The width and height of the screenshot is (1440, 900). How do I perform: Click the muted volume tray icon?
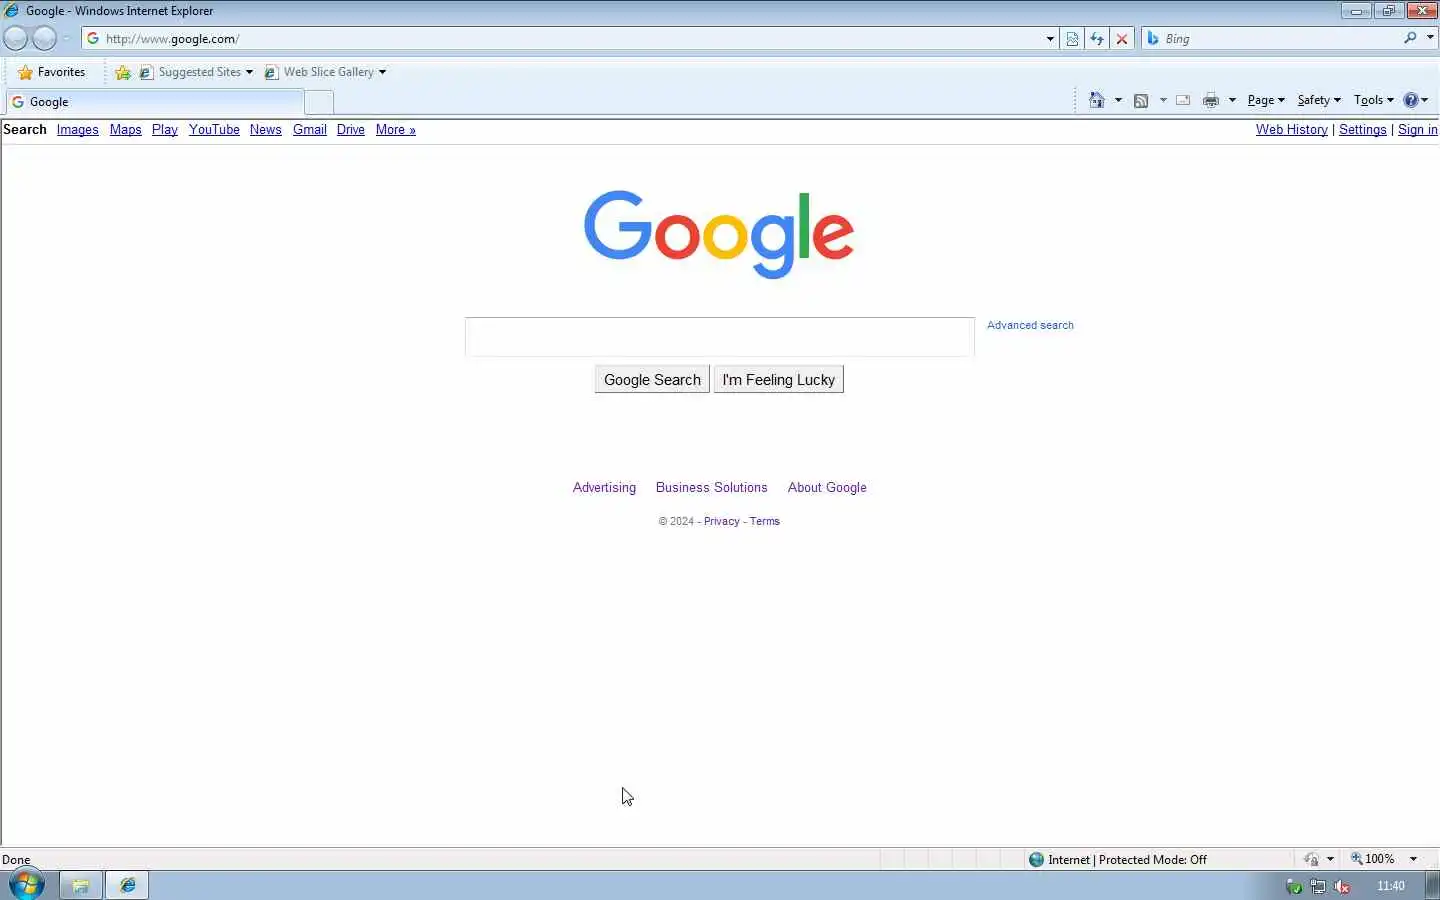1342,886
